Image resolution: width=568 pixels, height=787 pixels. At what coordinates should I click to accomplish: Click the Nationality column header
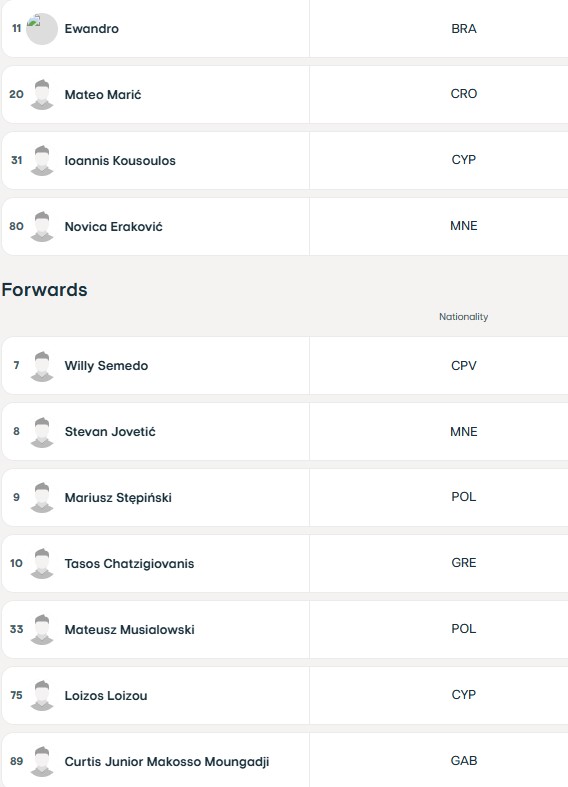(x=464, y=317)
